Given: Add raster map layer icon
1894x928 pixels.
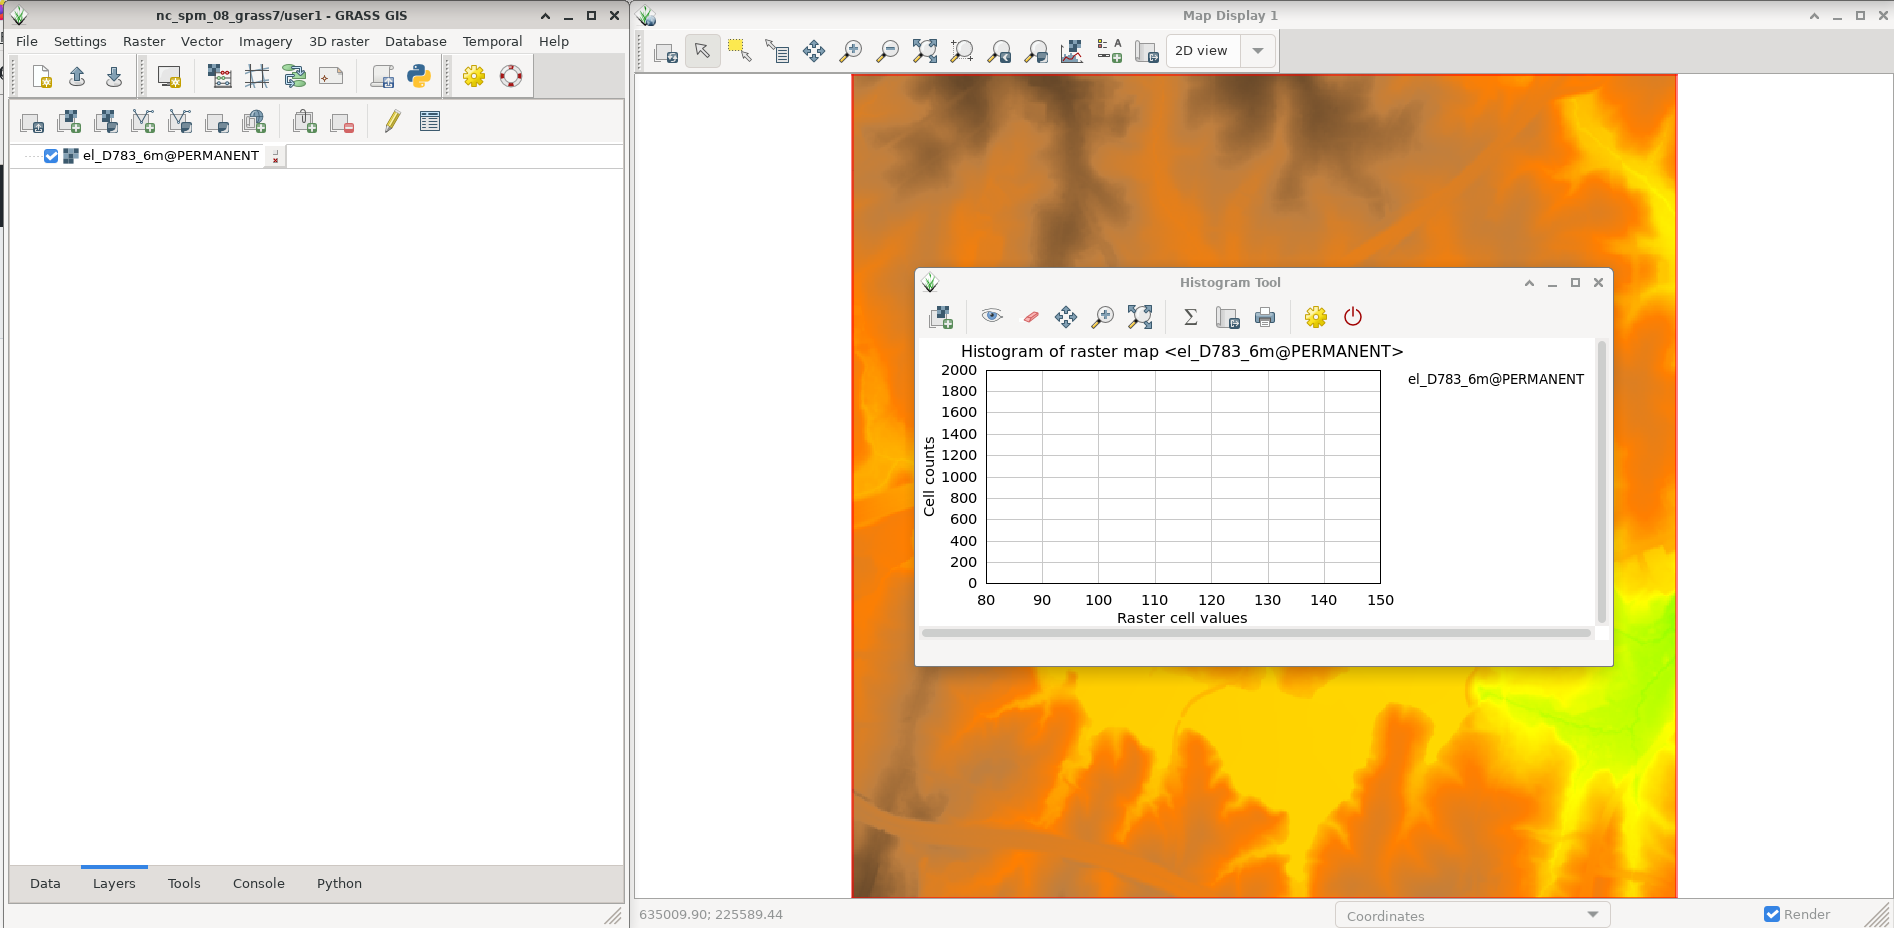Looking at the screenshot, I should click(69, 122).
